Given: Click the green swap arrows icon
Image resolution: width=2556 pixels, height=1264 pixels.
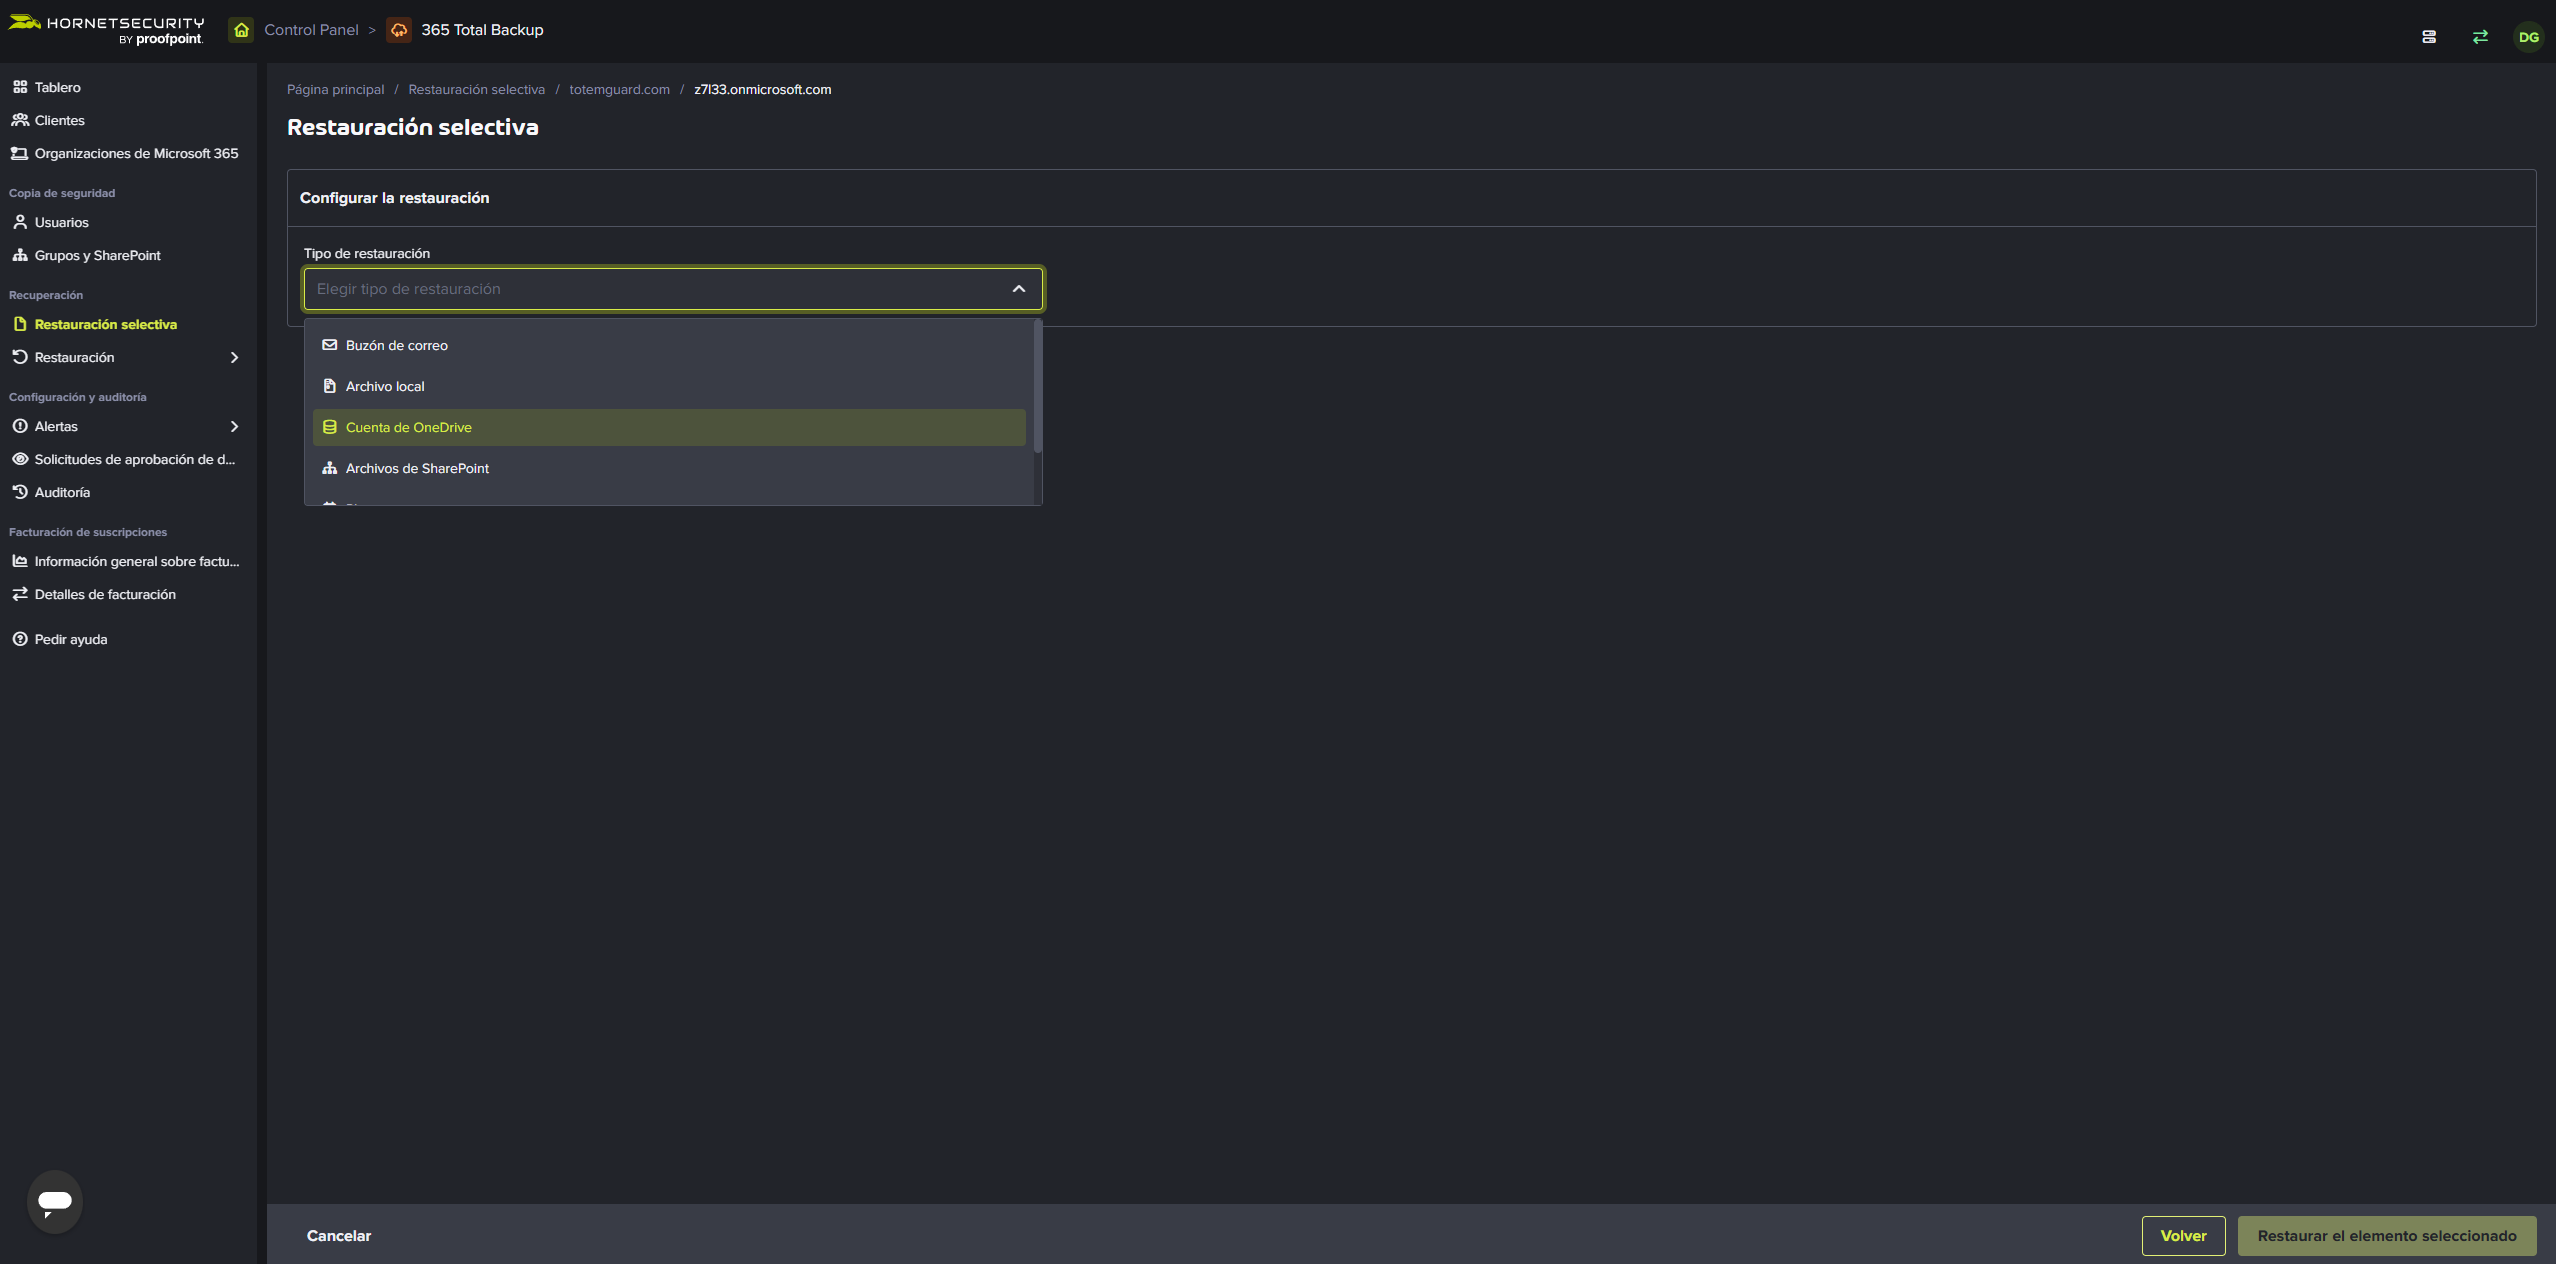Looking at the screenshot, I should click(x=2480, y=37).
